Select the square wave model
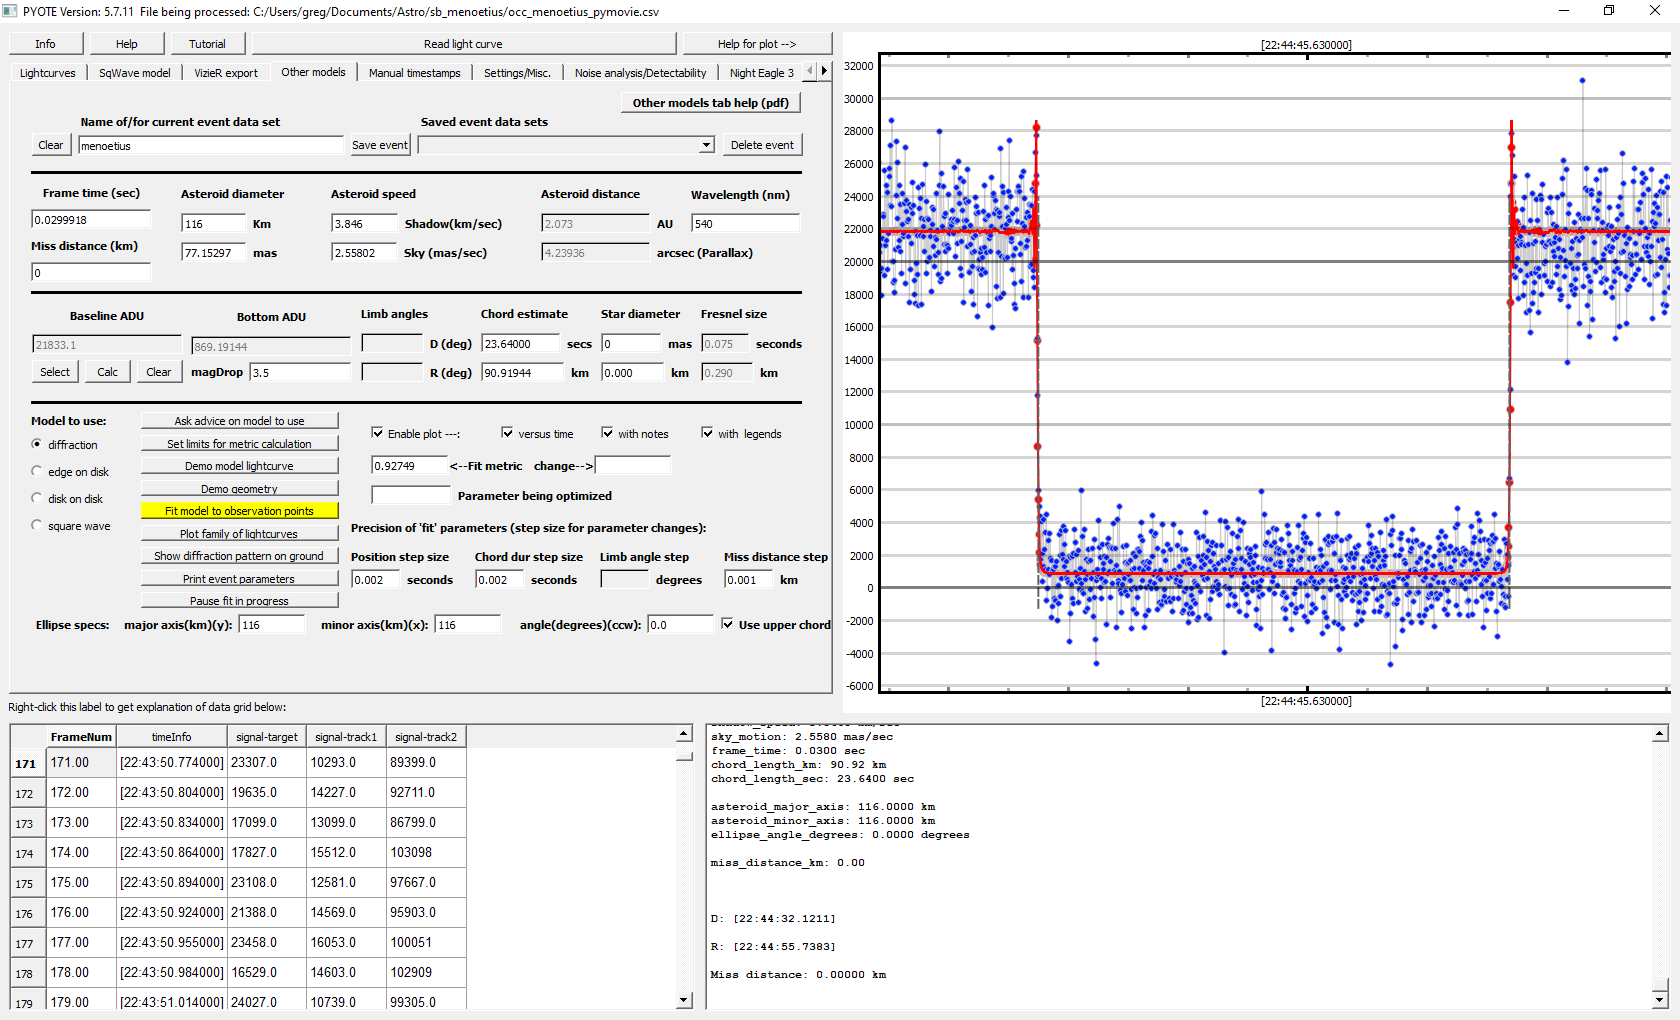The width and height of the screenshot is (1680, 1020). (x=37, y=525)
